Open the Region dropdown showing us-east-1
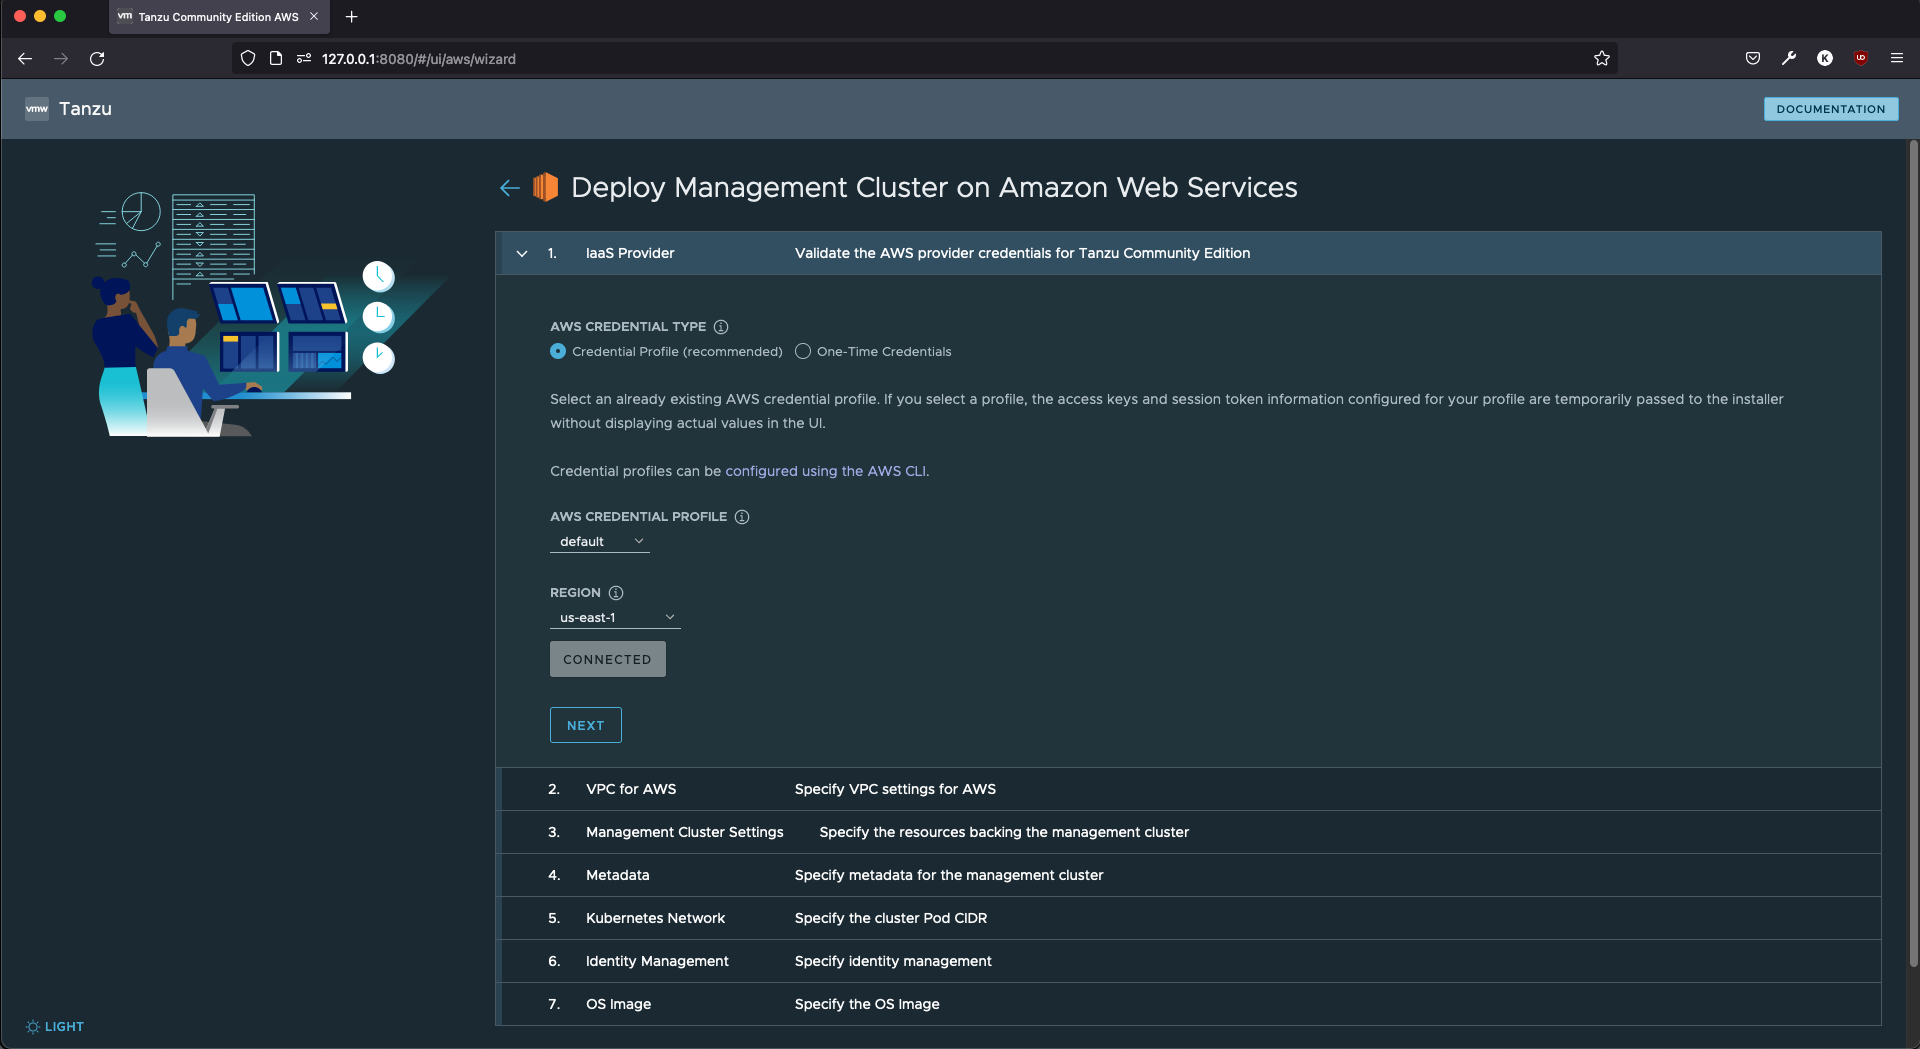 (615, 618)
